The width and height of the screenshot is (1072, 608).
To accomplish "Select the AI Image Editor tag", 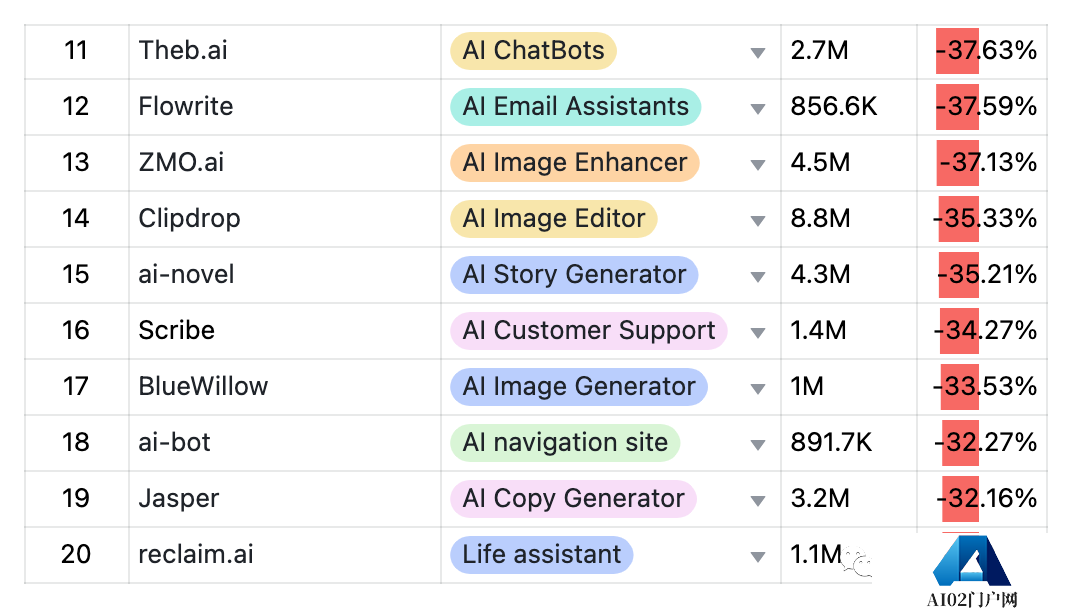I will 554,219.
